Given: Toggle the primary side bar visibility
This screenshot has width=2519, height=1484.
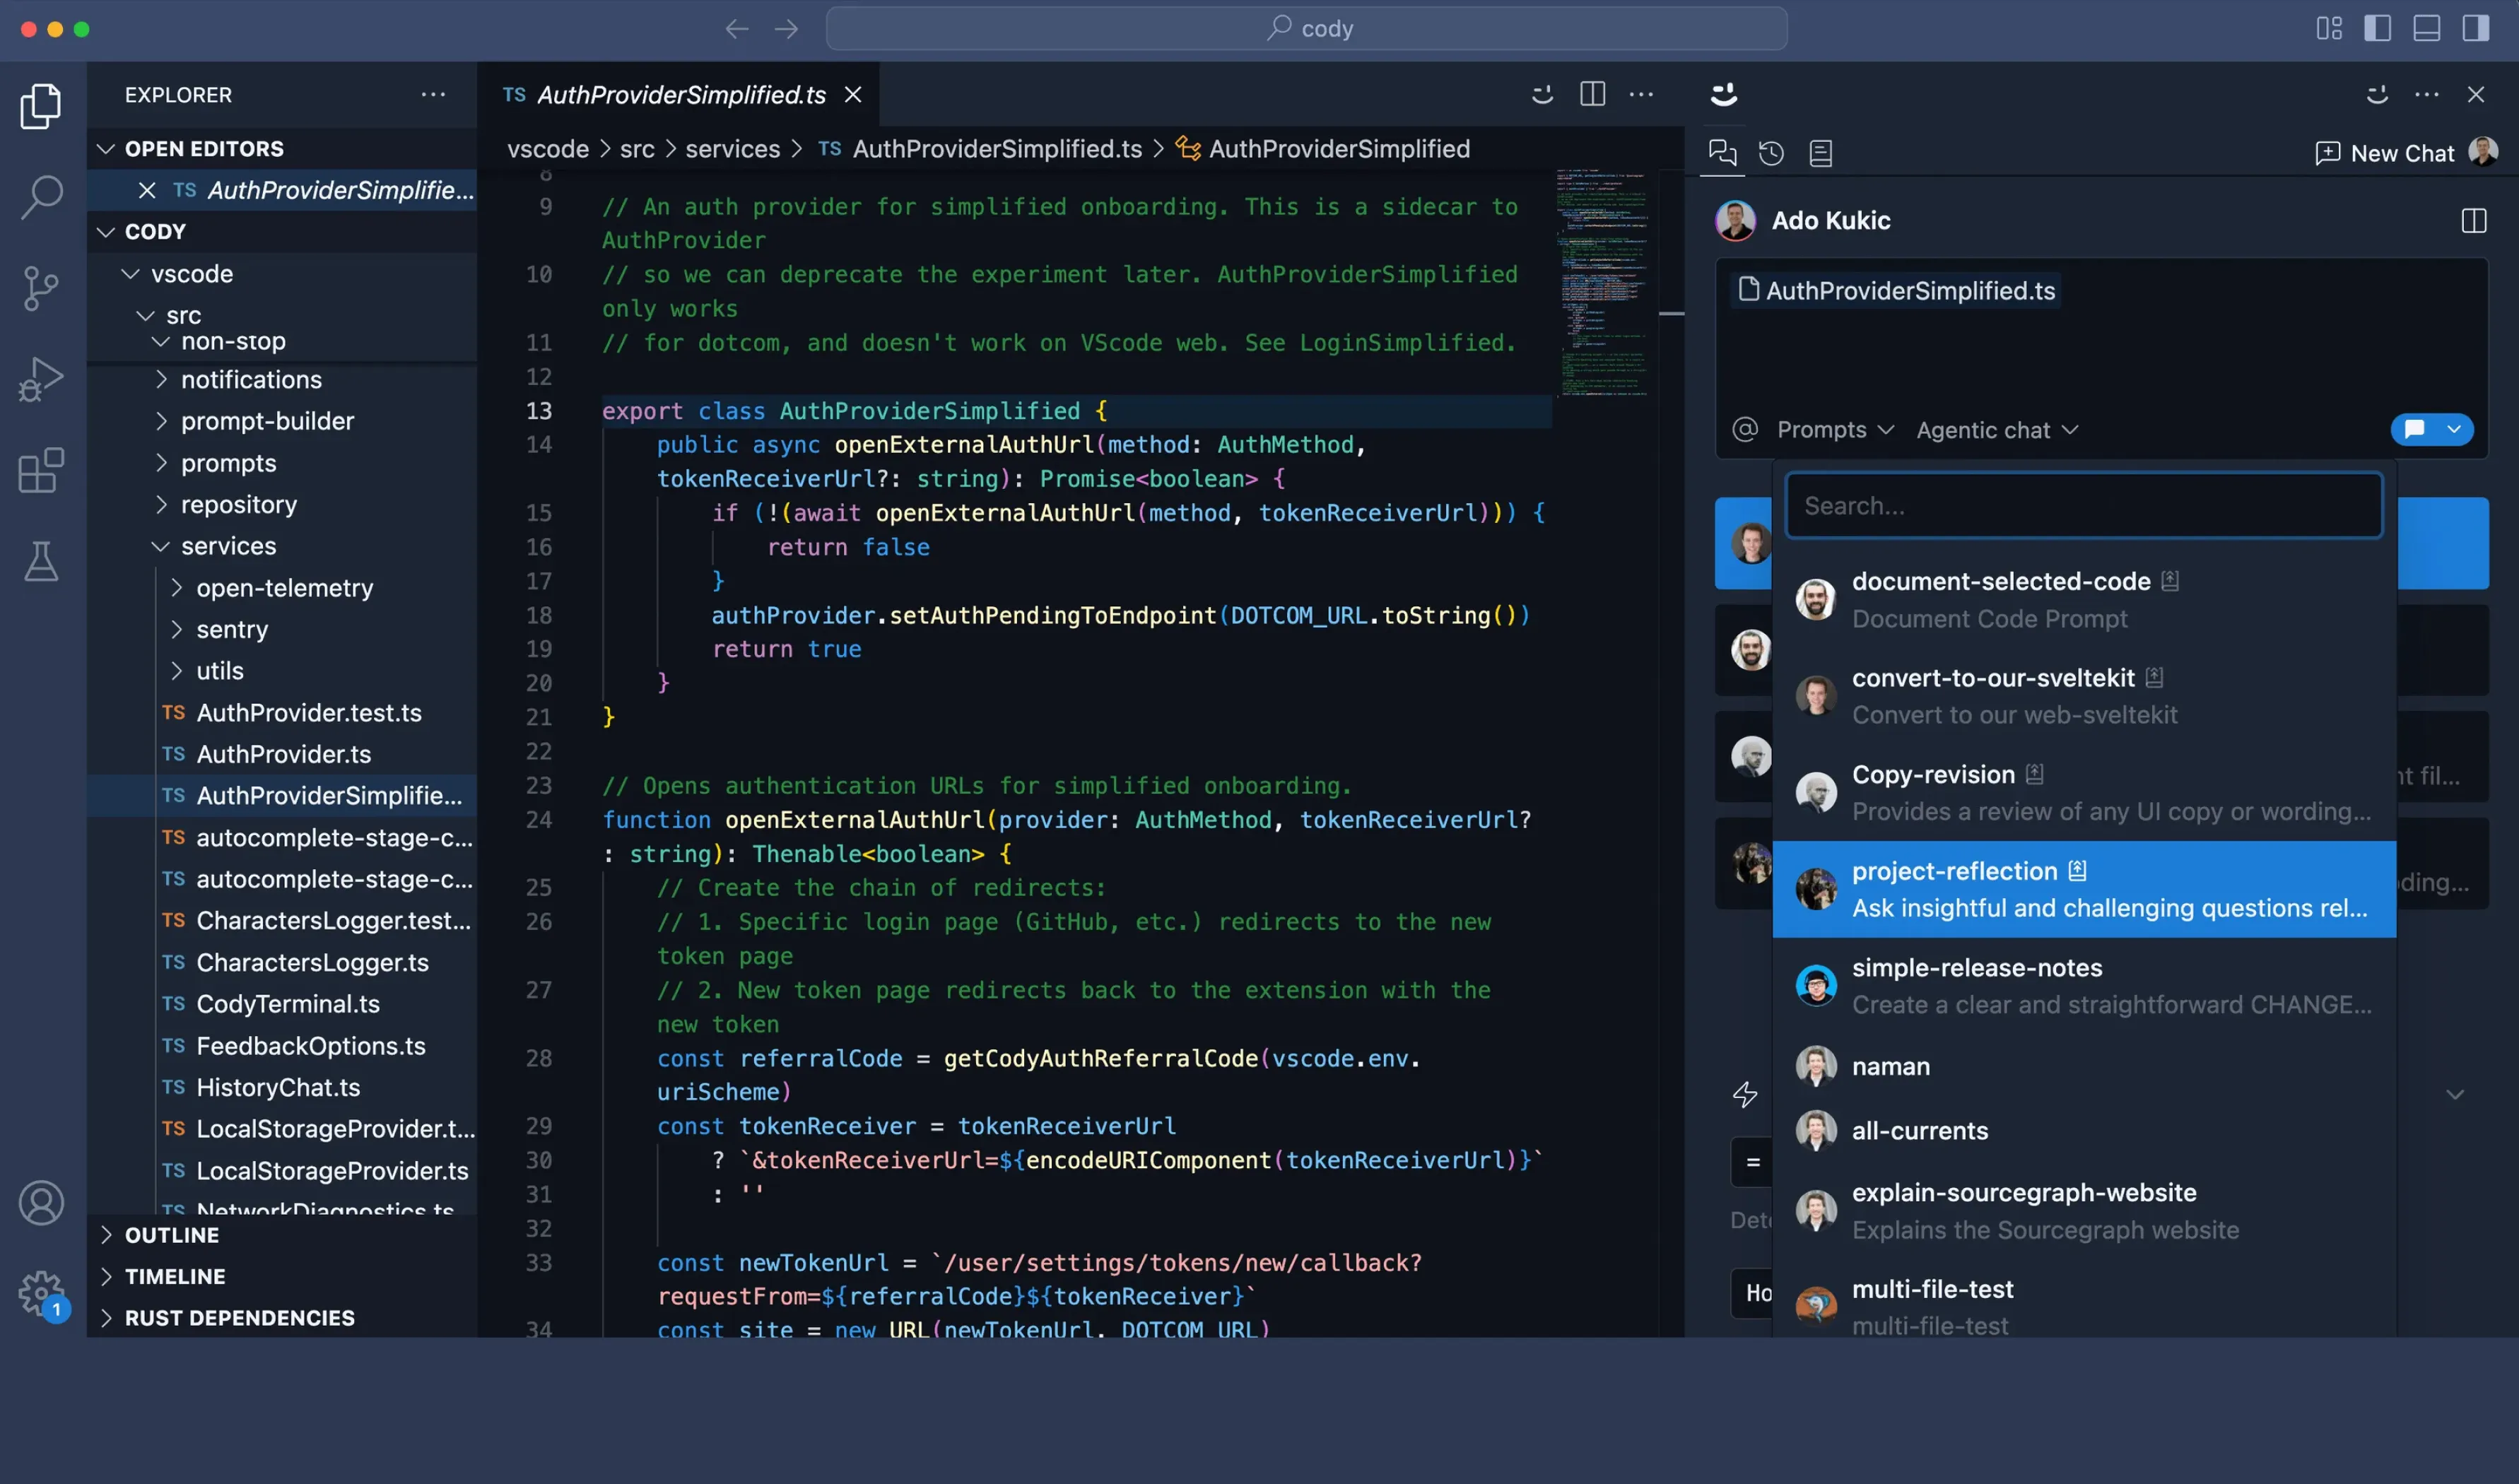Looking at the screenshot, I should coord(2377,28).
